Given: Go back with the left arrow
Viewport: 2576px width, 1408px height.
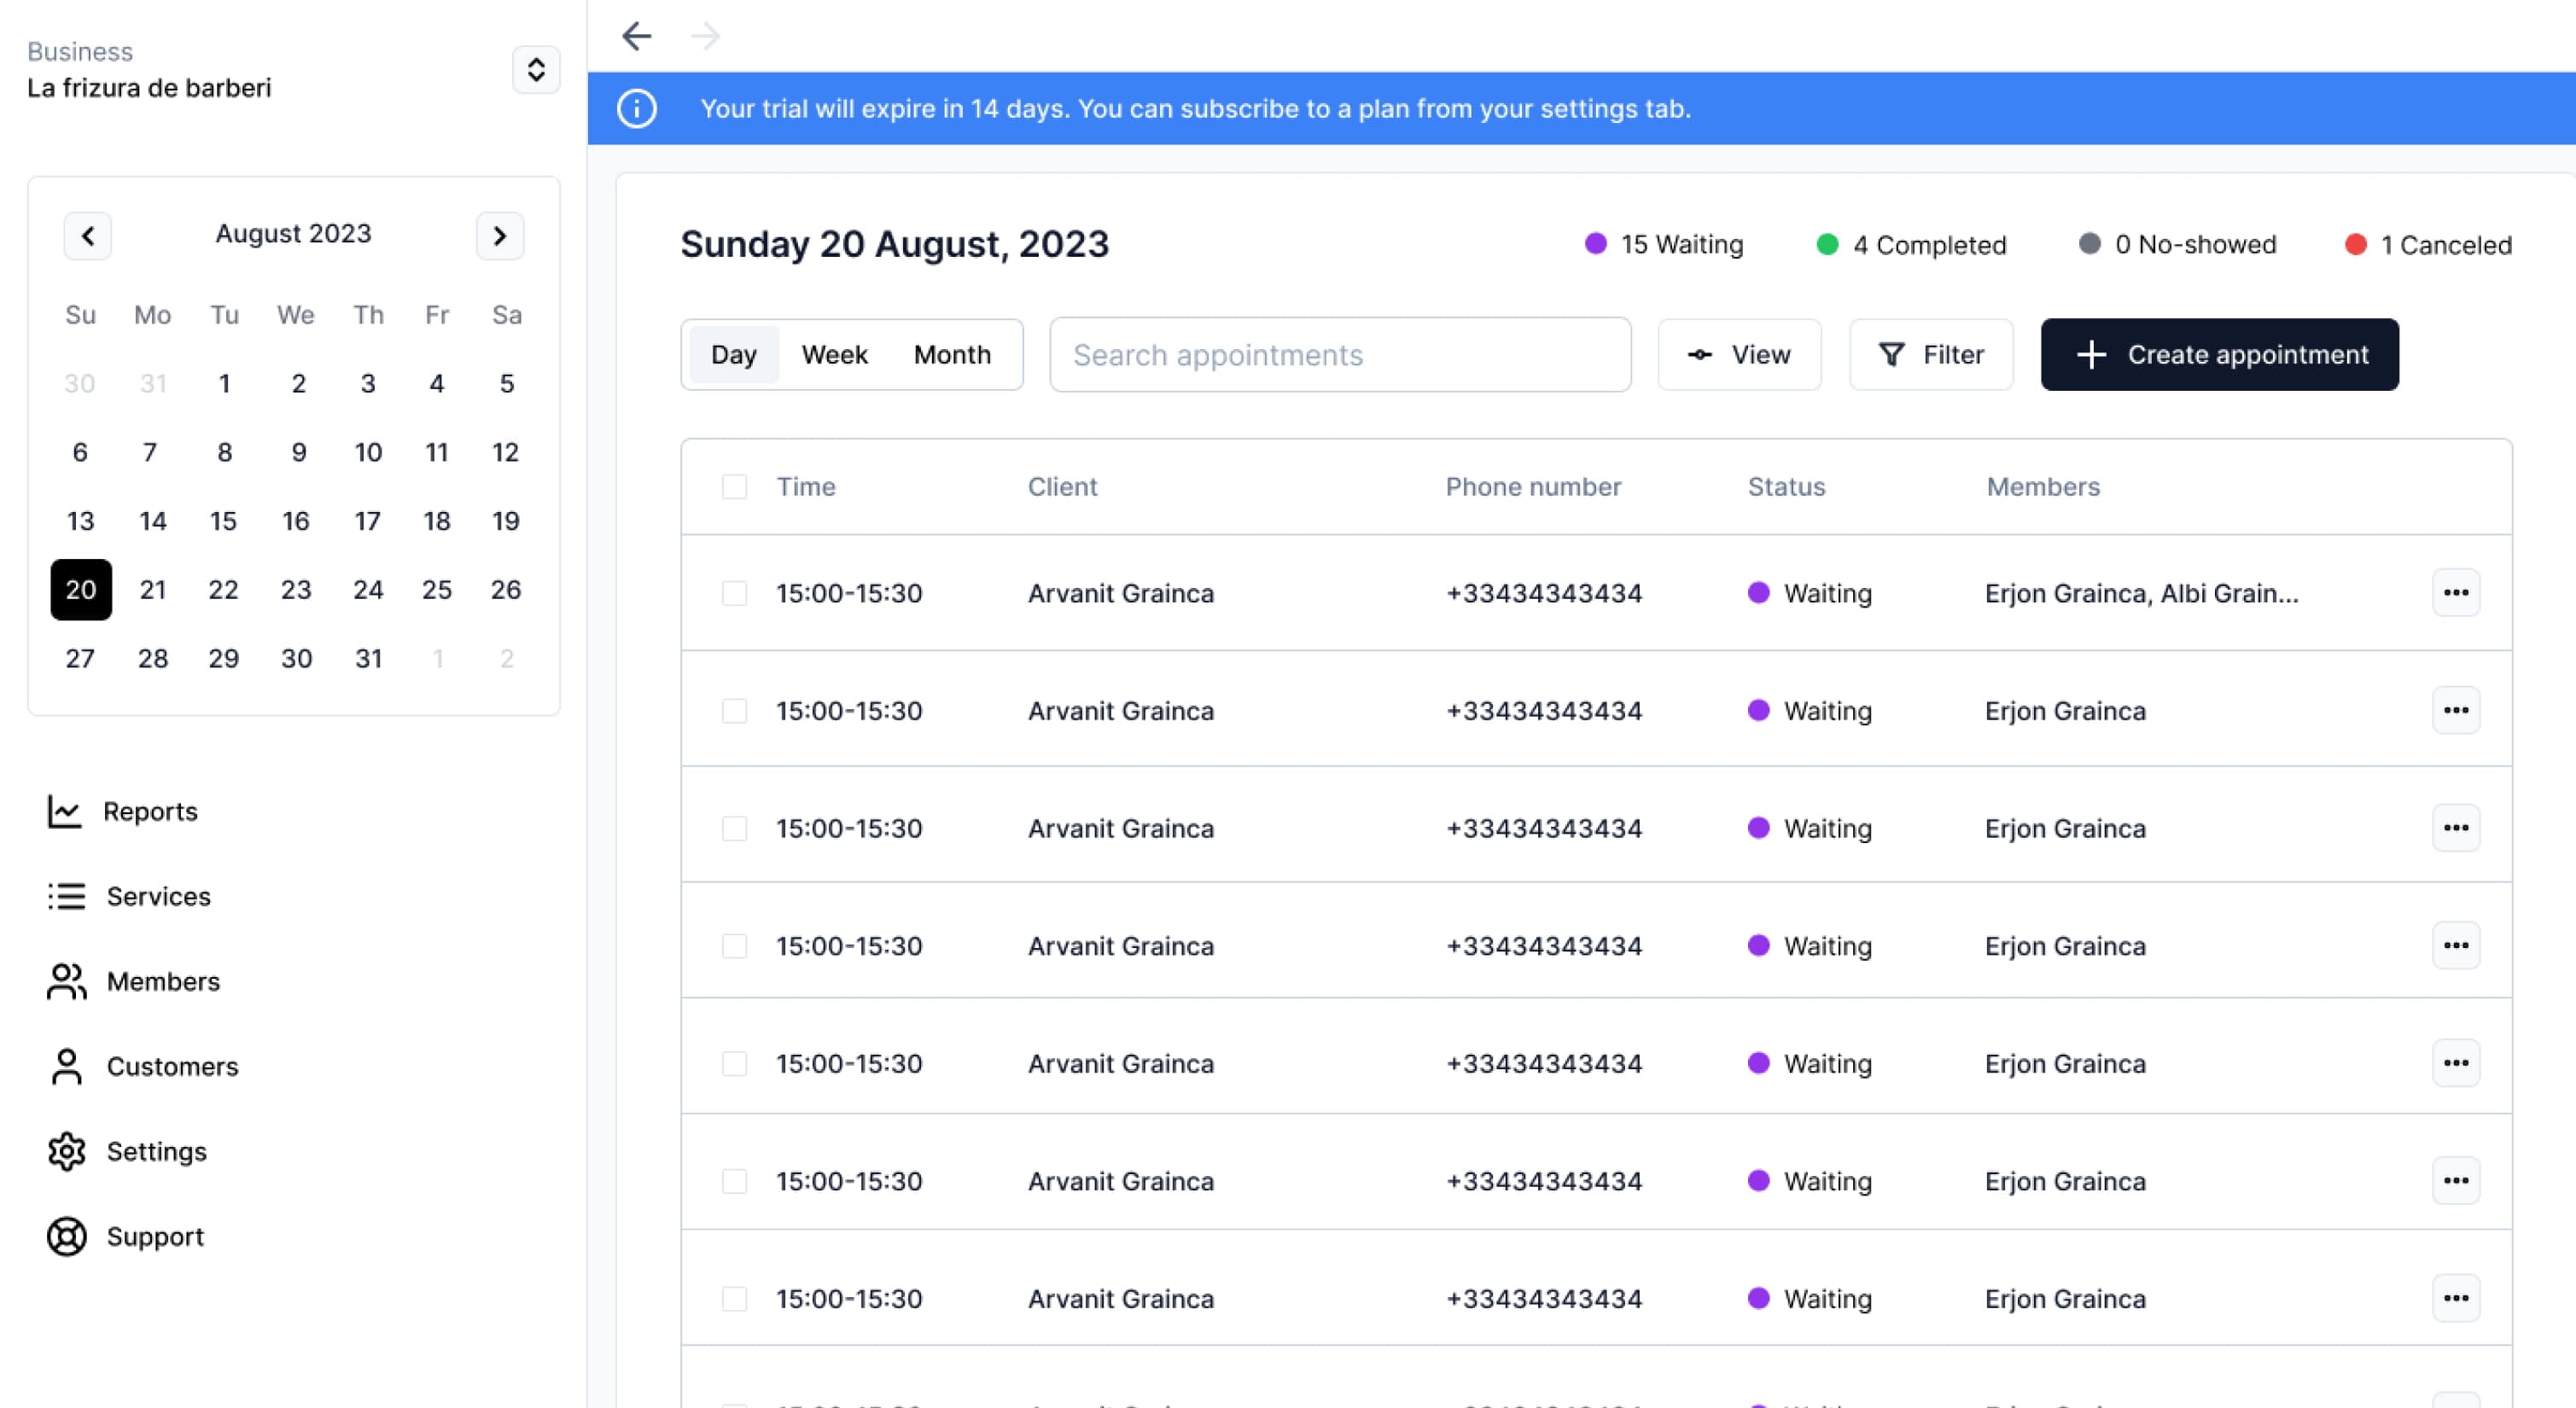Looking at the screenshot, I should click(x=637, y=36).
